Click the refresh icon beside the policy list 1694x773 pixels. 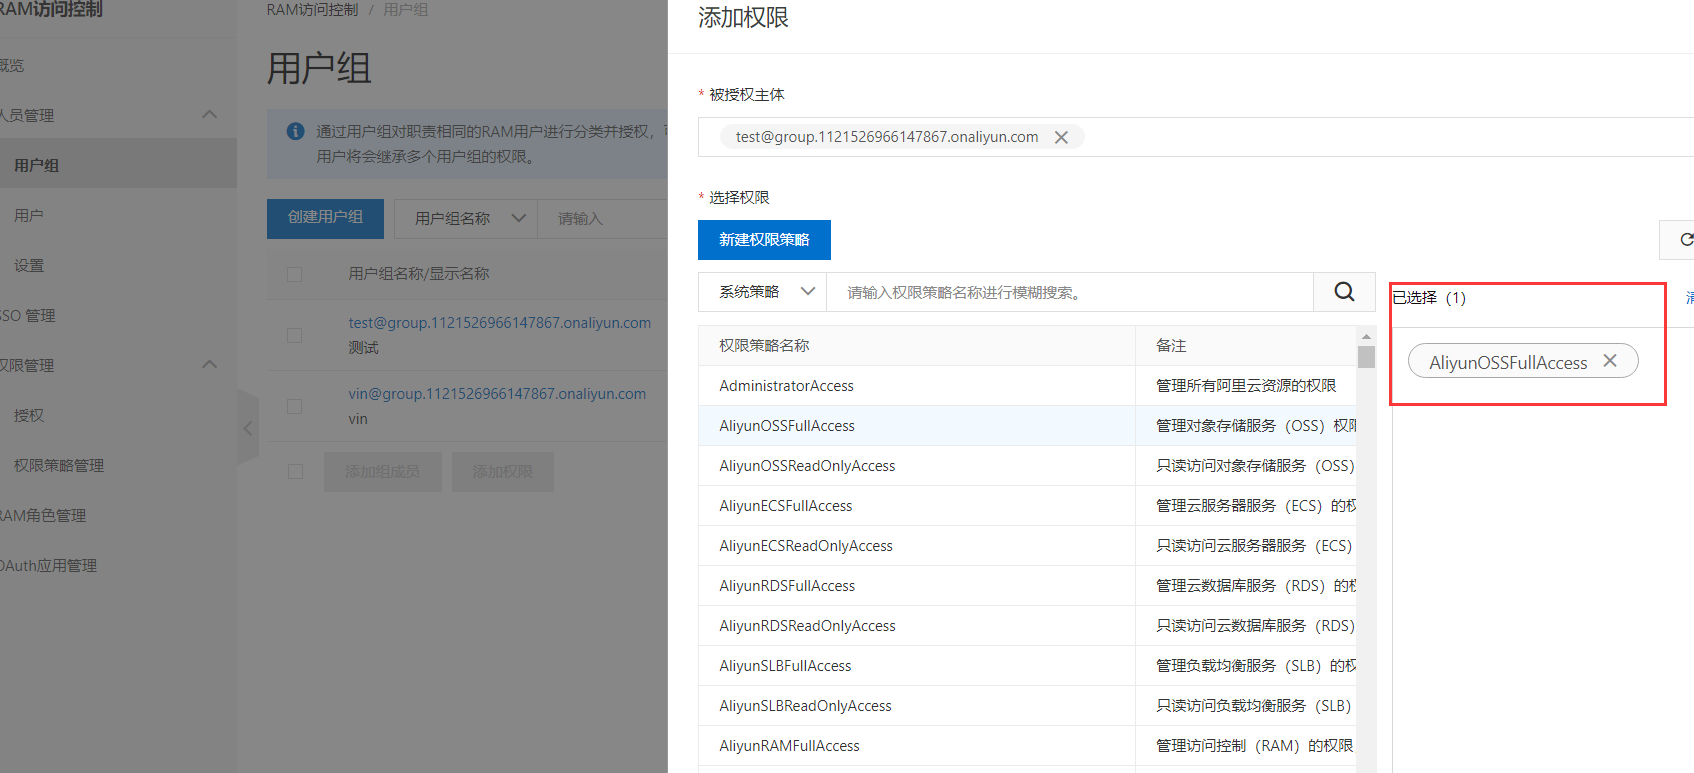[1685, 240]
